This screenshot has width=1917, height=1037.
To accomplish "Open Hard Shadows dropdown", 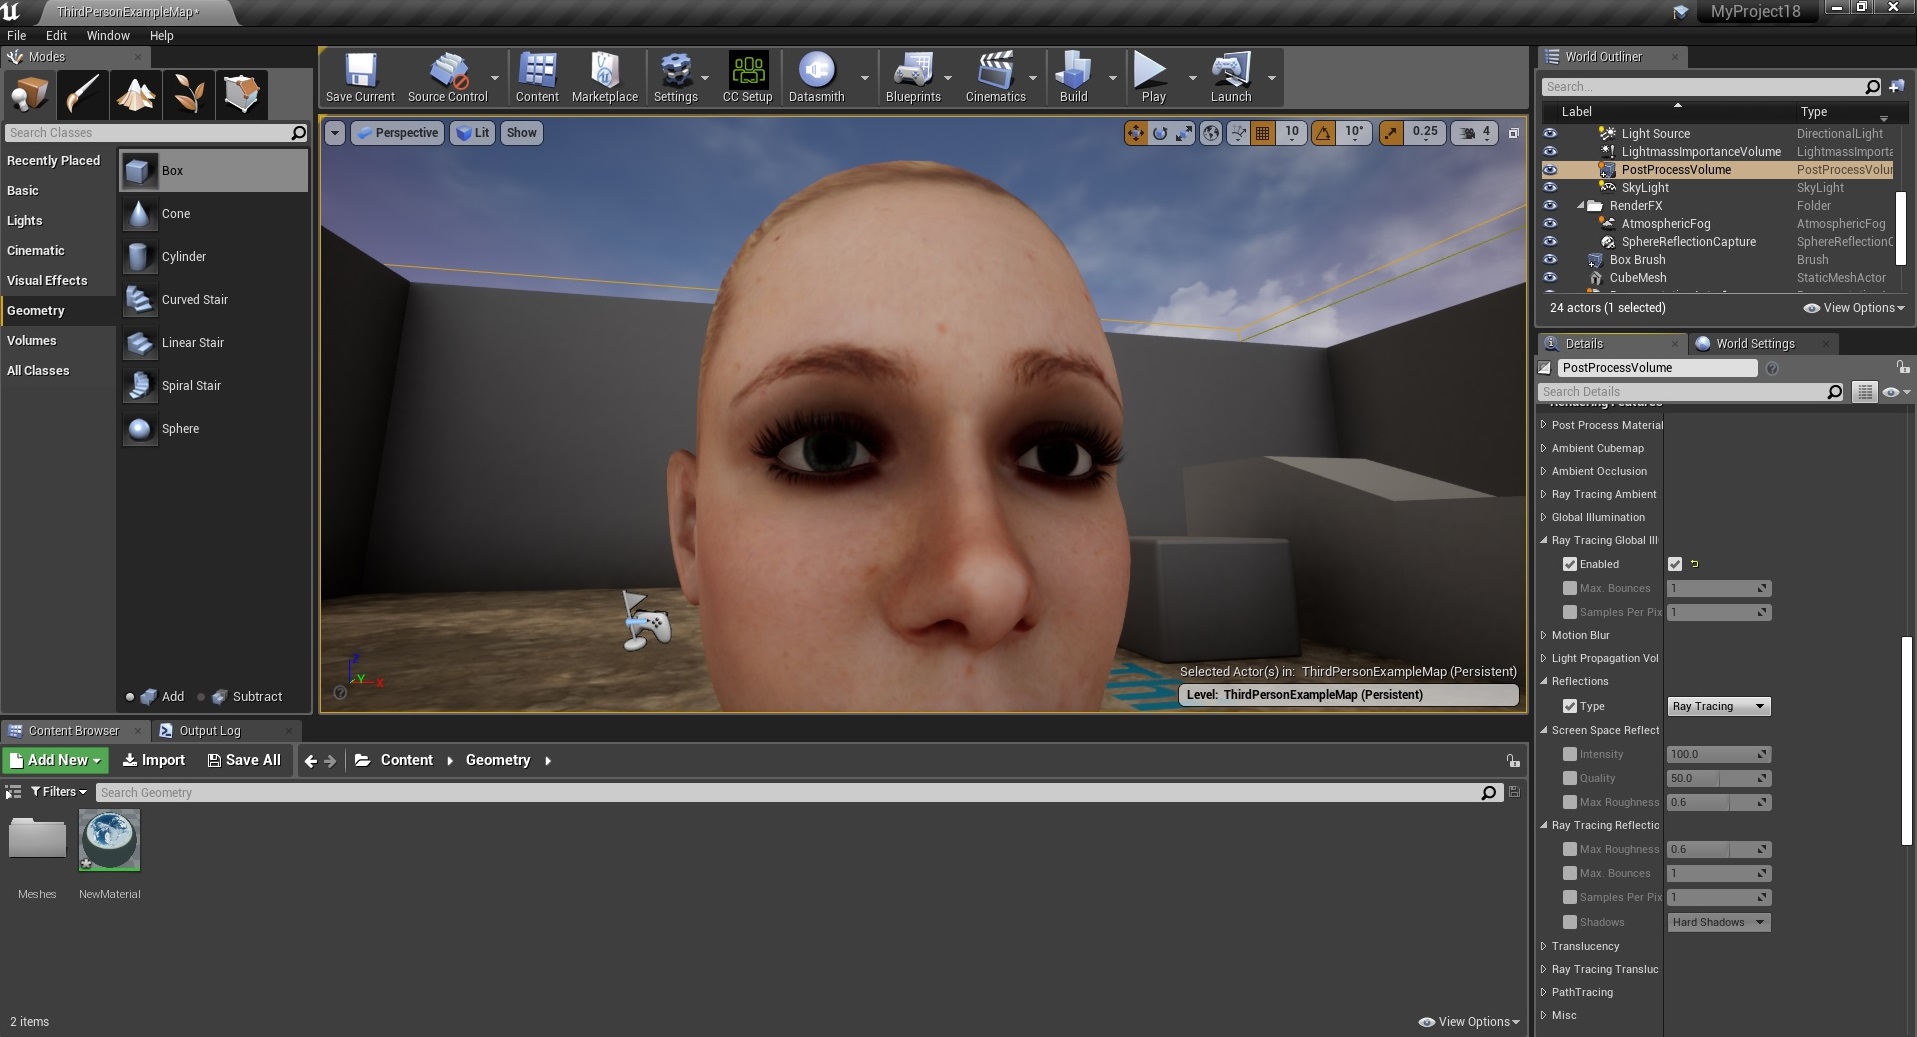I will (1719, 922).
